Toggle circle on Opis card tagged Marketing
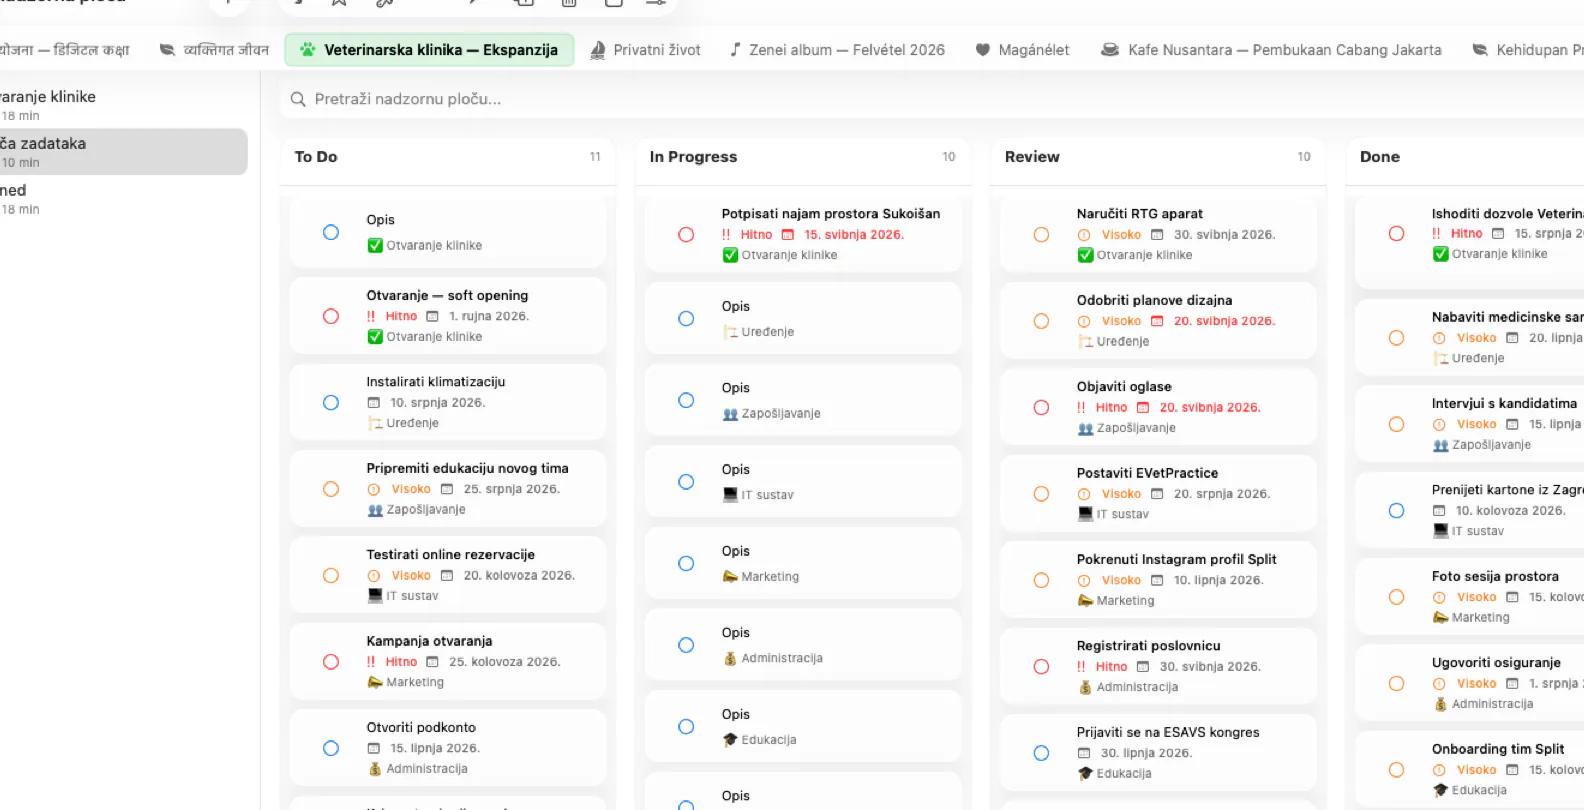Viewport: 1584px width, 810px height. (686, 564)
